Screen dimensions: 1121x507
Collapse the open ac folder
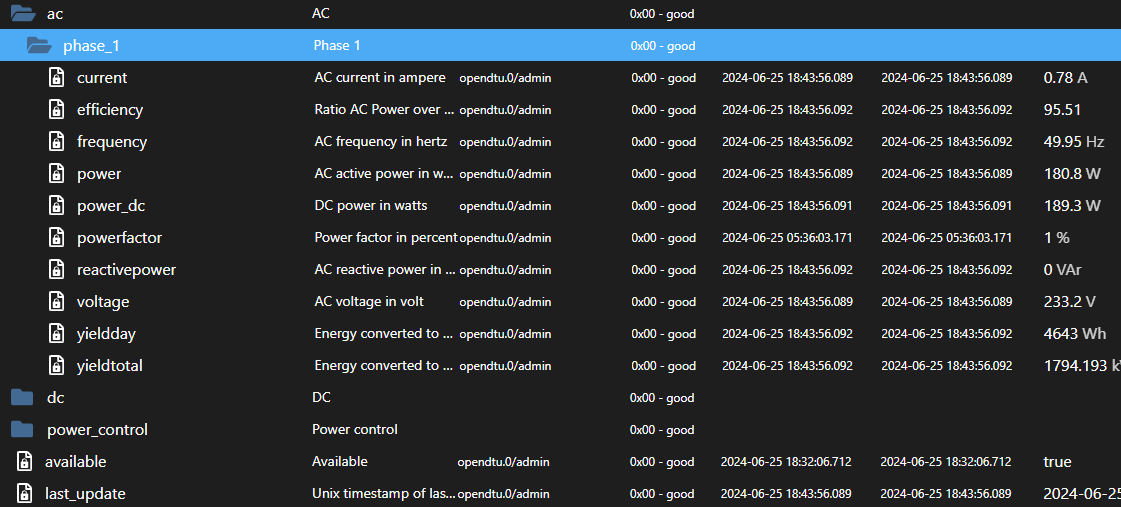coord(22,14)
